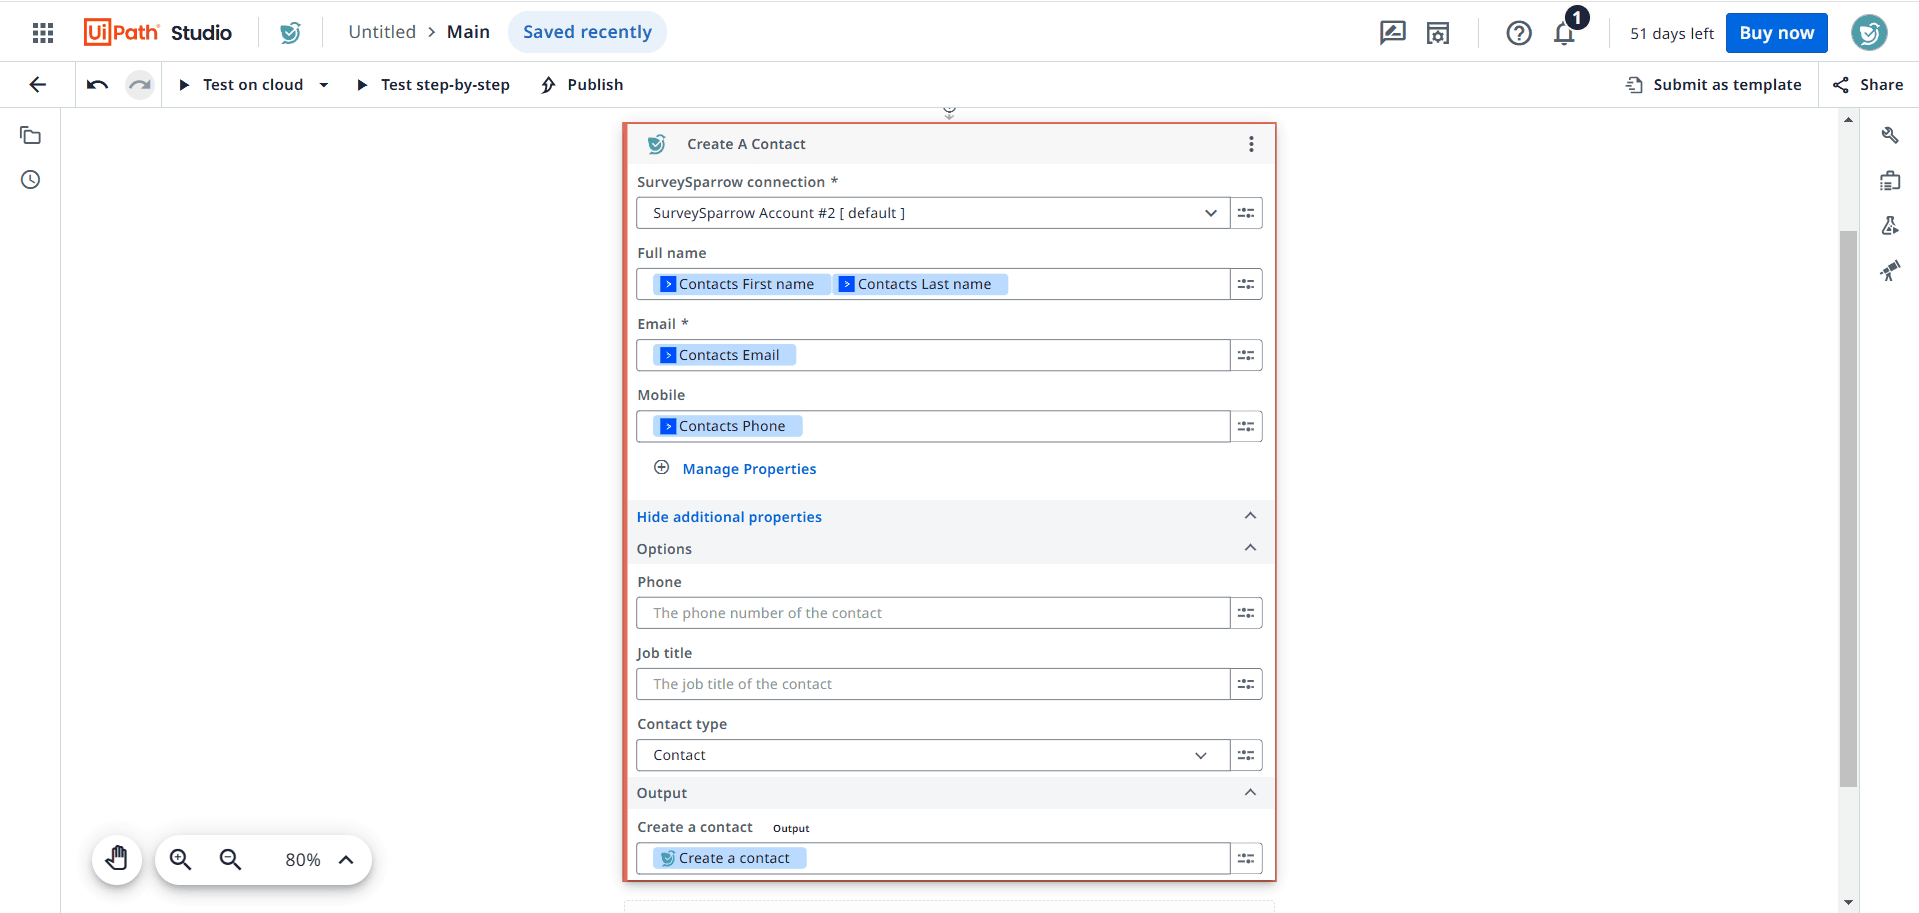Click Manage Properties link

click(x=749, y=468)
